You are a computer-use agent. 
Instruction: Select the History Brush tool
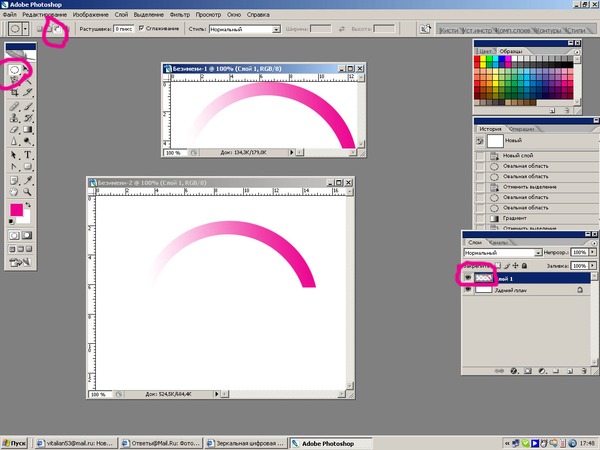point(27,118)
